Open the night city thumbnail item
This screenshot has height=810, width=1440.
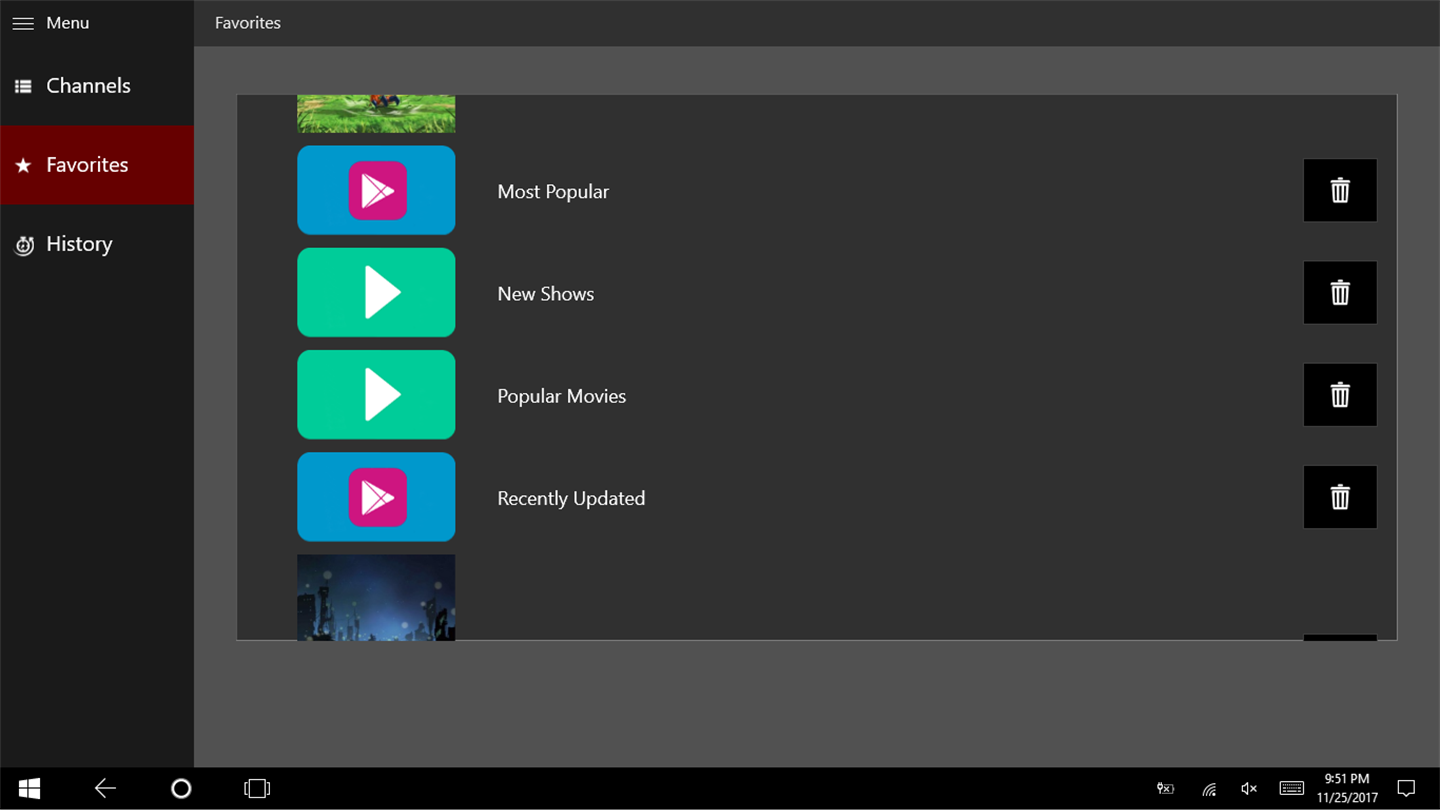click(x=376, y=597)
